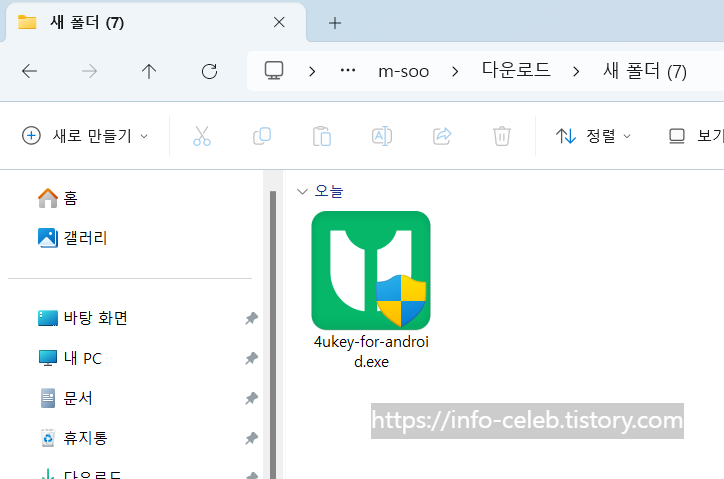Click the Cut scissors icon
Screen dimensions: 724x479
click(x=202, y=136)
